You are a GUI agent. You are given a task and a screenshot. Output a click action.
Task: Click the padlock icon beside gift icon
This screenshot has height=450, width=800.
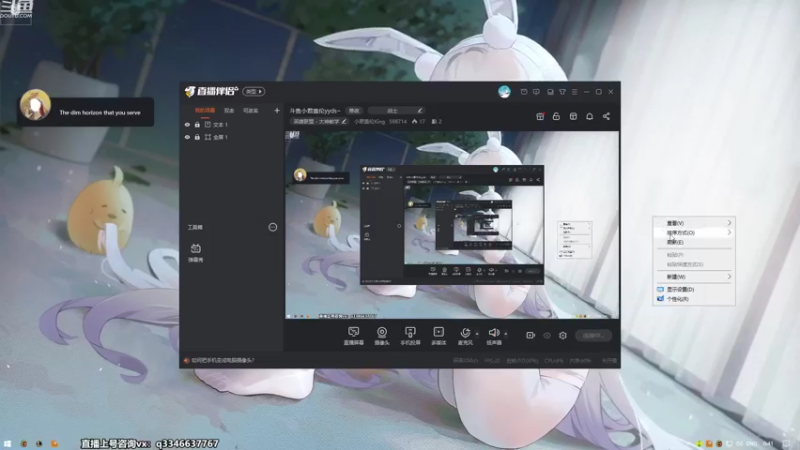[556, 116]
